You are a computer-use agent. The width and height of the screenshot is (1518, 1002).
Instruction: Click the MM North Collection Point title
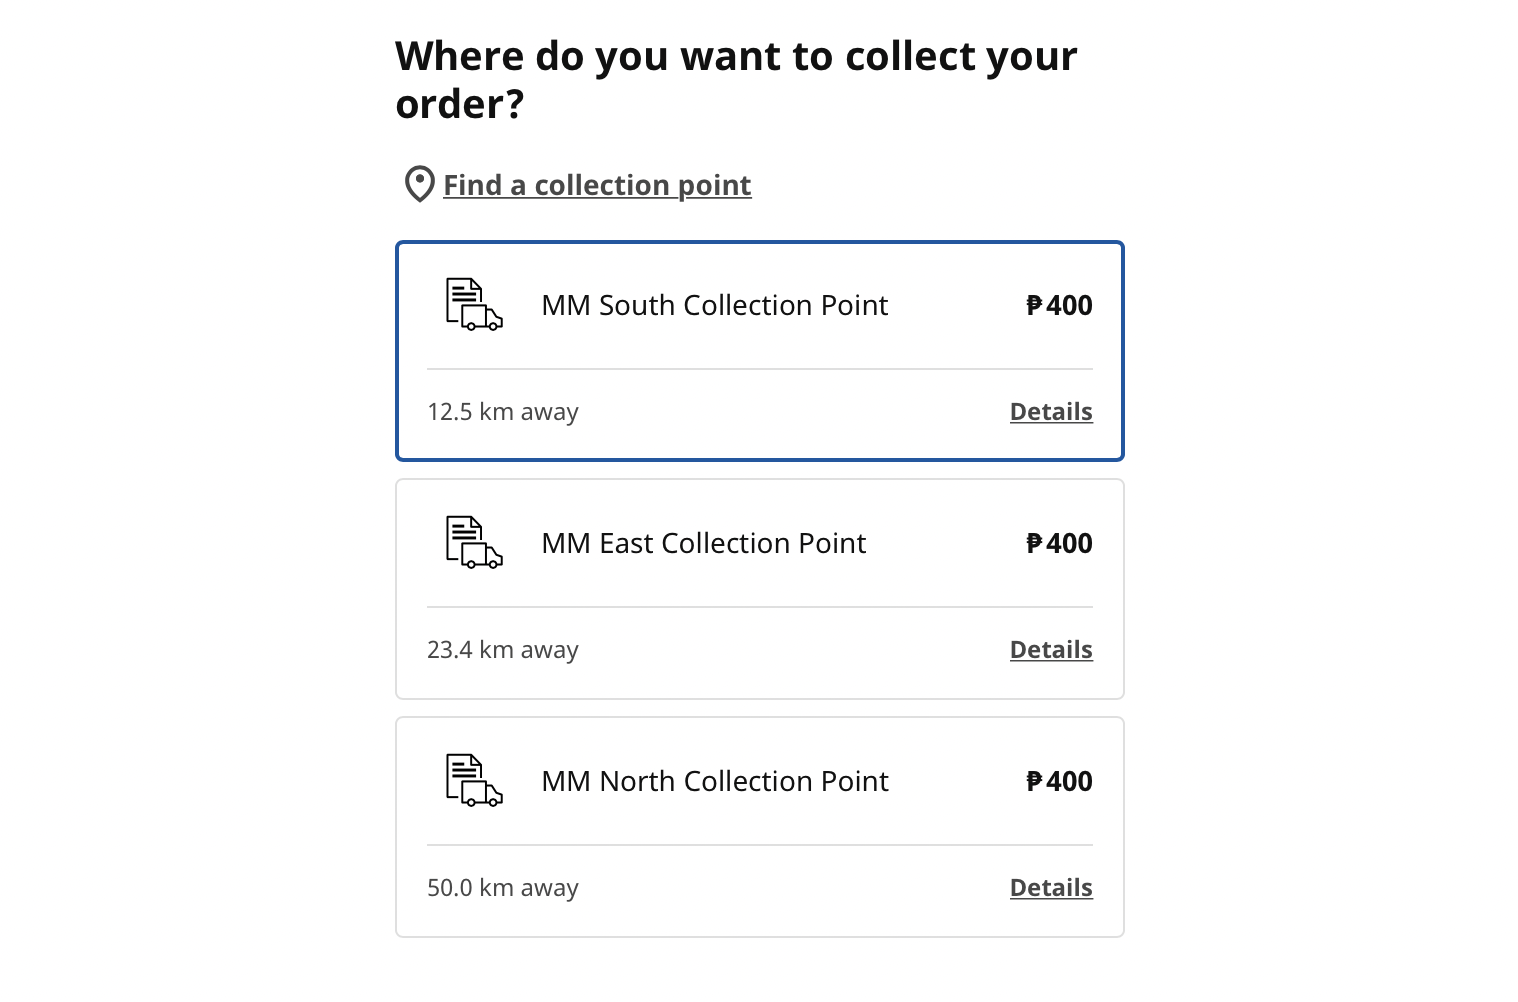click(715, 781)
